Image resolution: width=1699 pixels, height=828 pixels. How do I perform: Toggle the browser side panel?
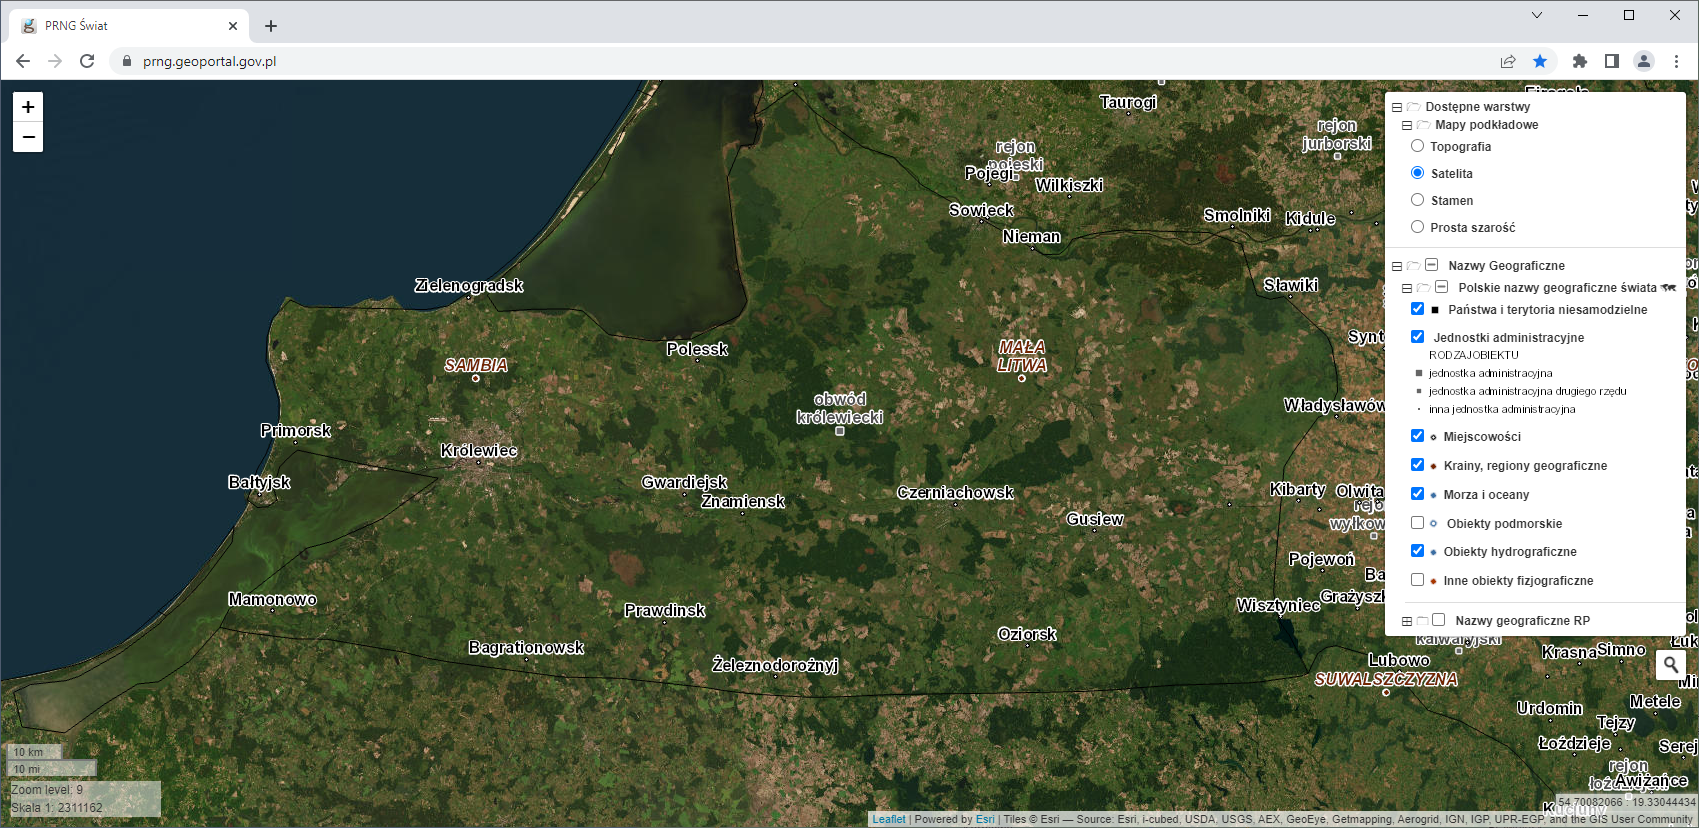pos(1612,61)
